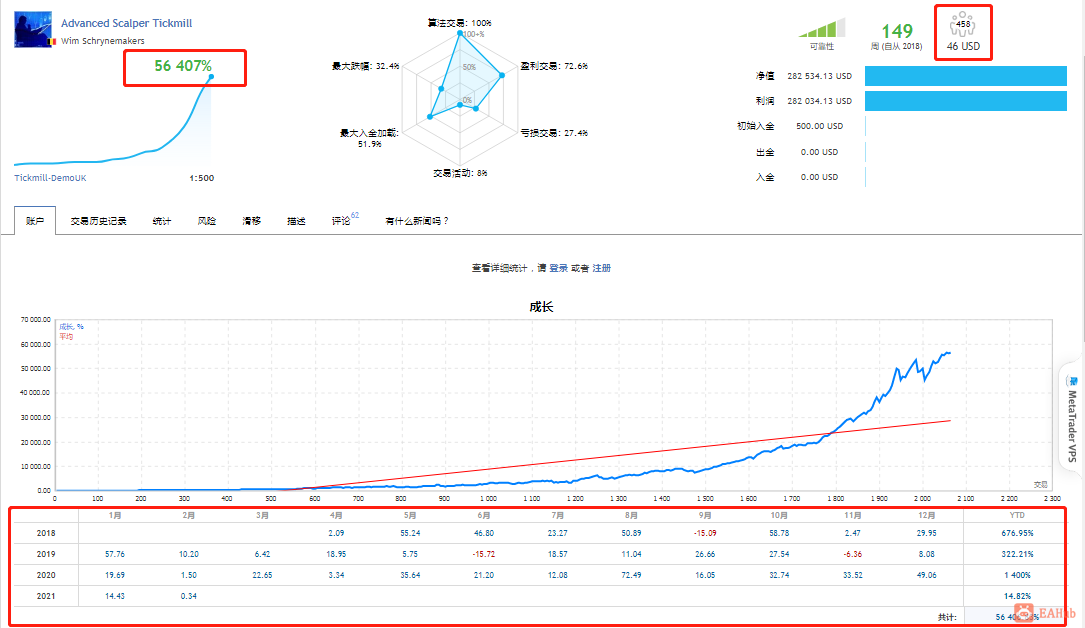This screenshot has width=1085, height=628.
Task: Select the 2019 row label in table
Action: [x=46, y=554]
